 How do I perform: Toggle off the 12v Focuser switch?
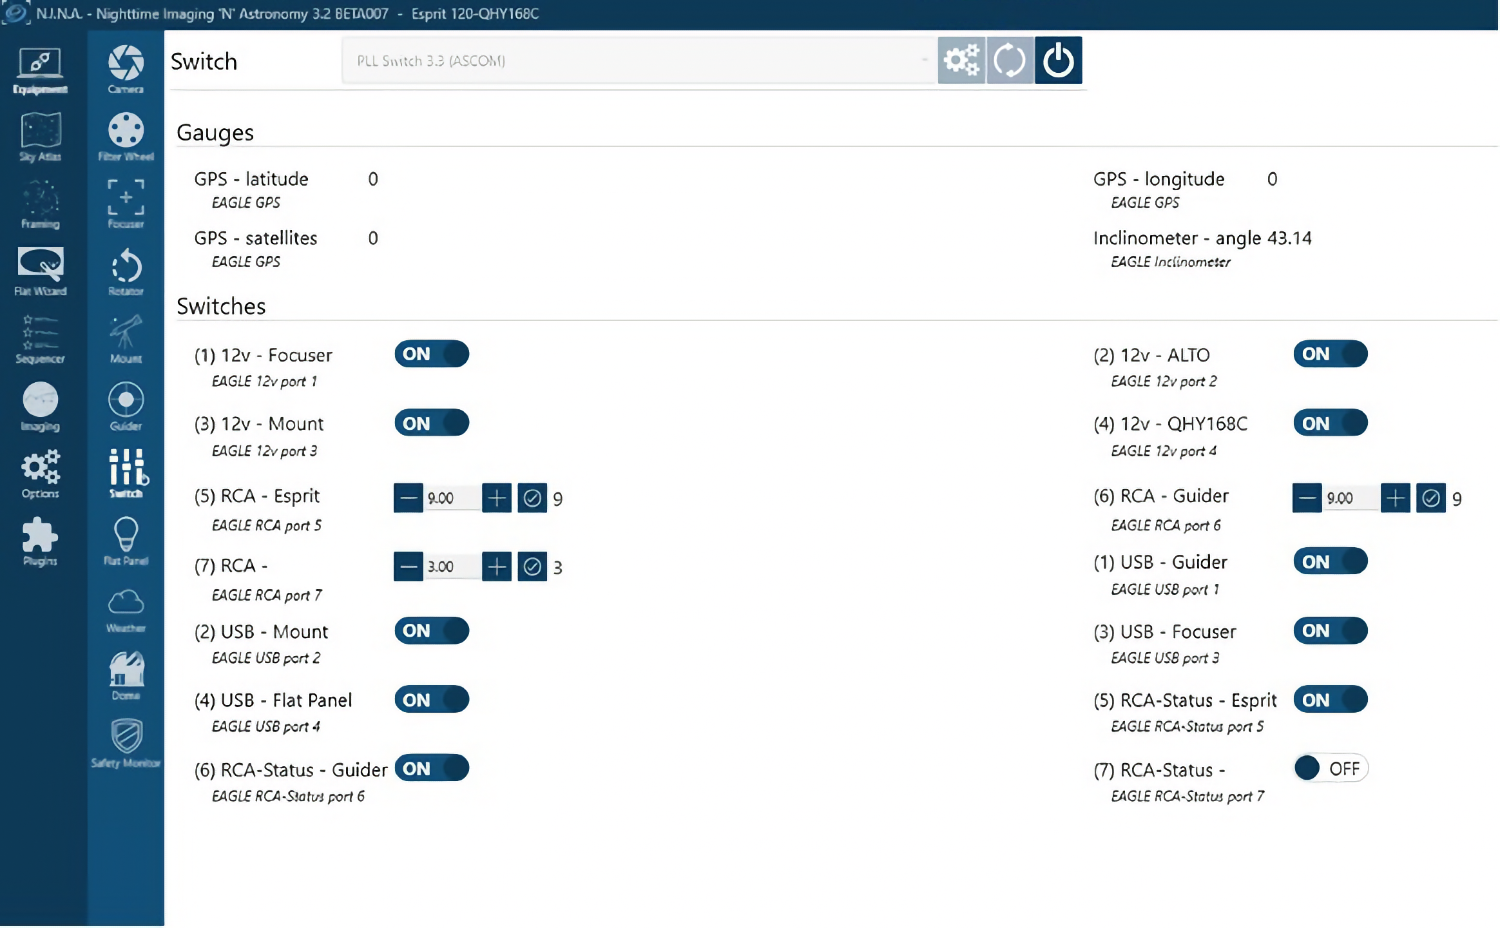[x=431, y=354]
